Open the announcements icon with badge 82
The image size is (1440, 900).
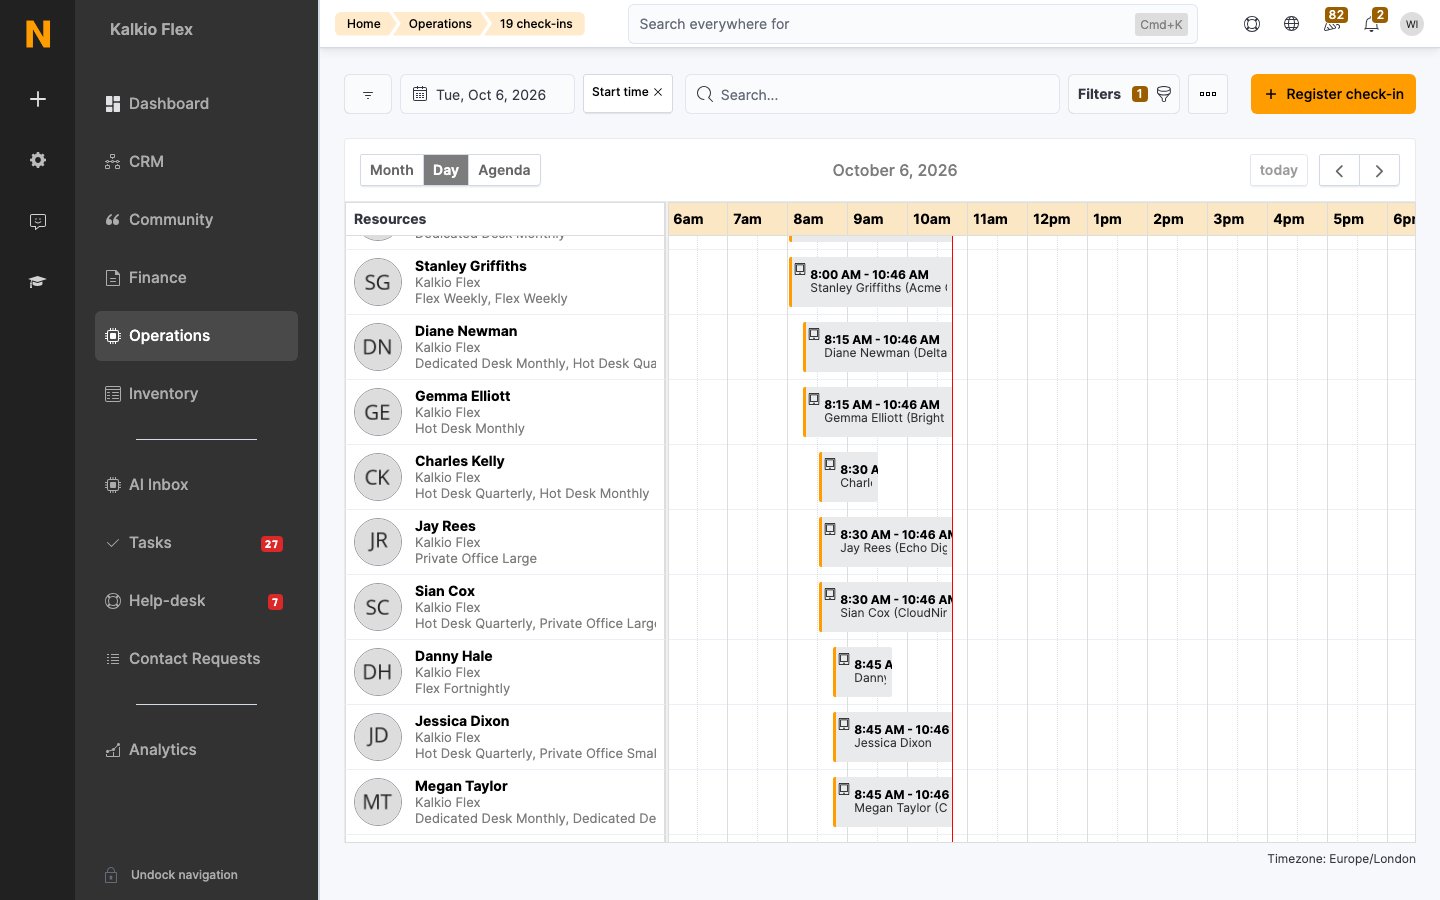tap(1332, 22)
